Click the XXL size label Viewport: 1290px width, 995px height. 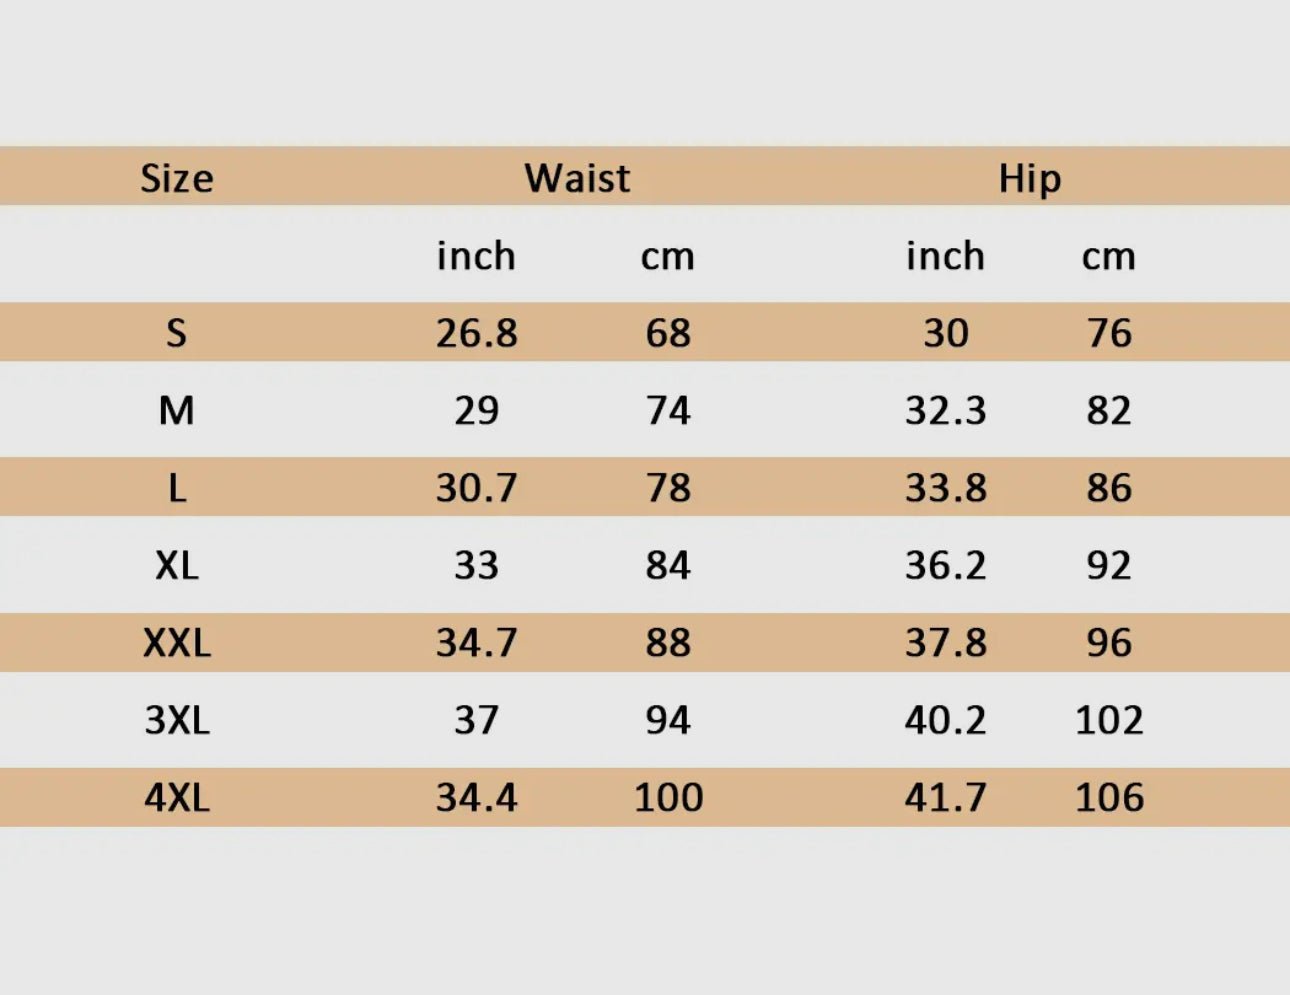(177, 642)
